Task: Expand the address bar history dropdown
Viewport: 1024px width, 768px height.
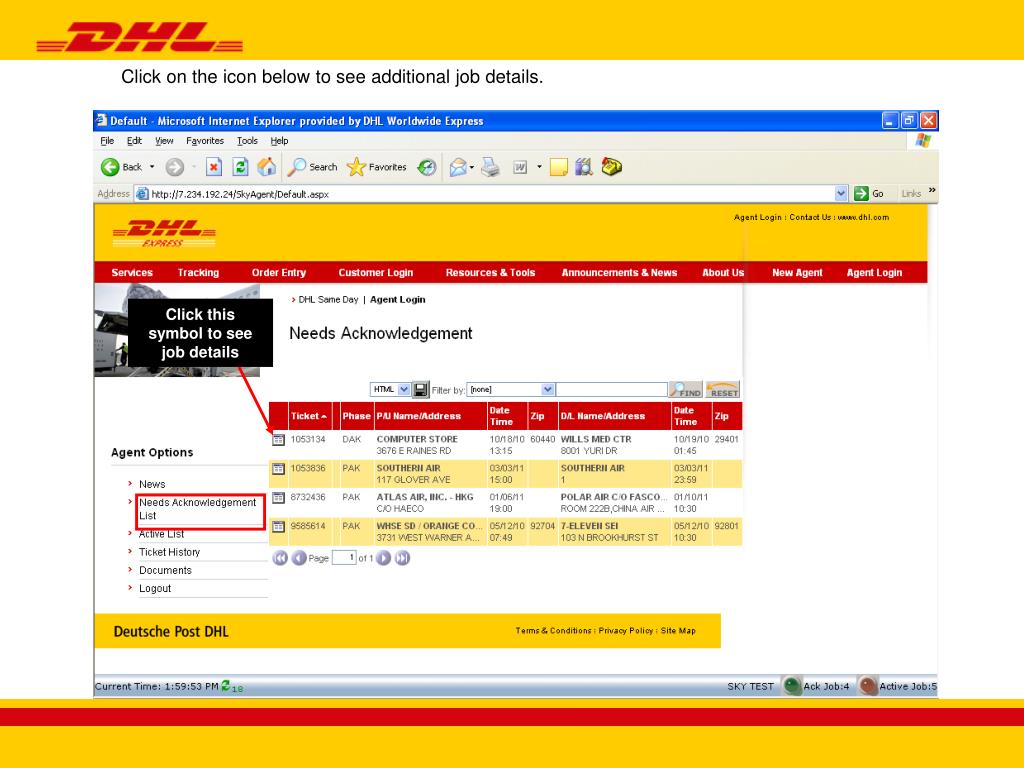Action: tap(841, 193)
